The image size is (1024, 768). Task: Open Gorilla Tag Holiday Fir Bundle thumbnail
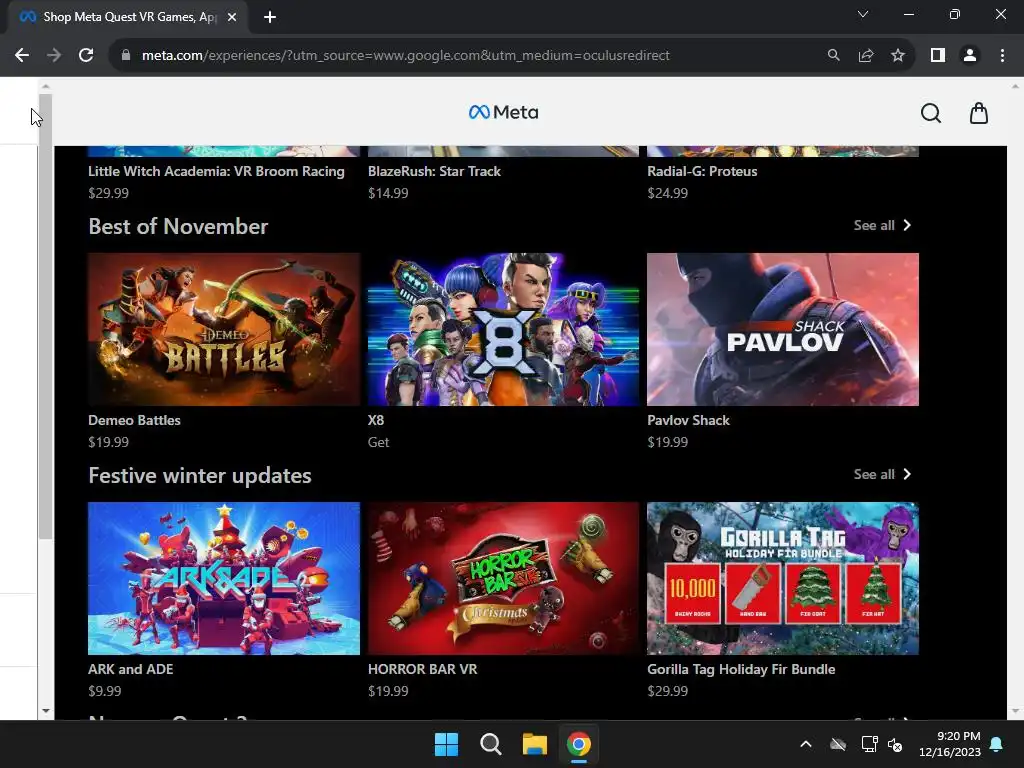pyautogui.click(x=783, y=579)
